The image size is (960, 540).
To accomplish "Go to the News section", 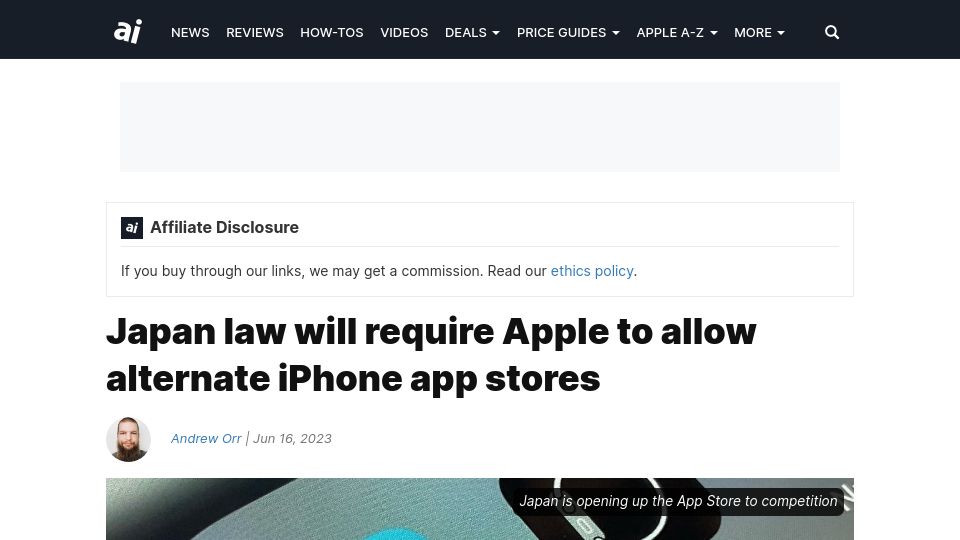I will 190,32.
